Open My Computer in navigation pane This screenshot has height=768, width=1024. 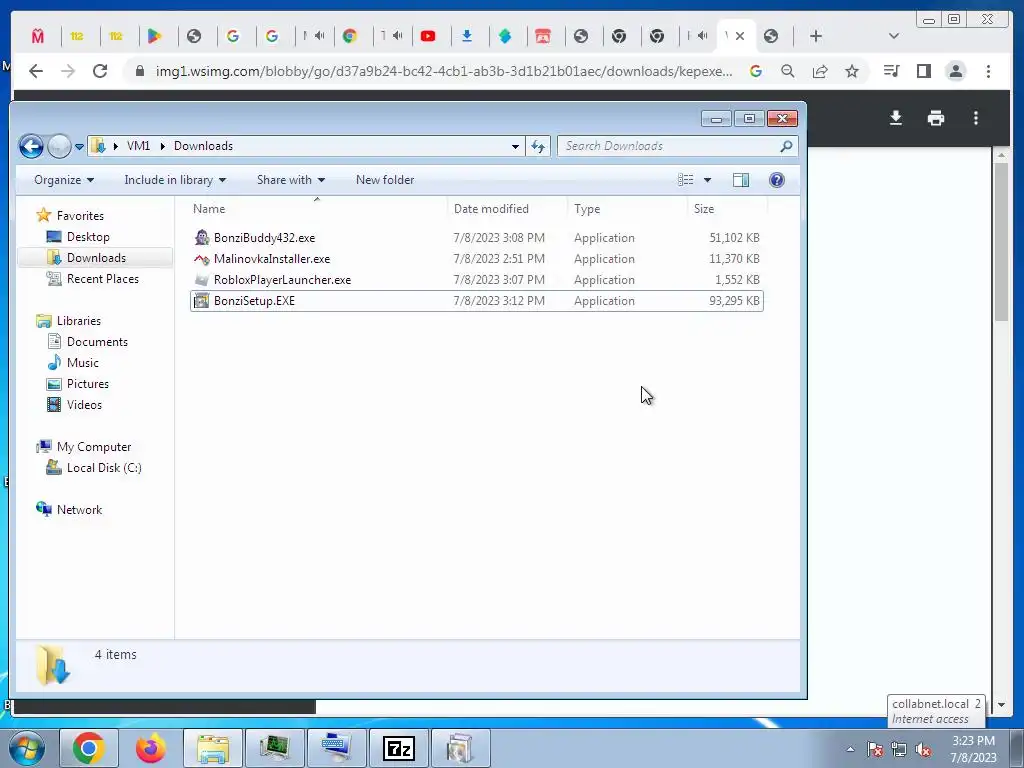pos(93,447)
